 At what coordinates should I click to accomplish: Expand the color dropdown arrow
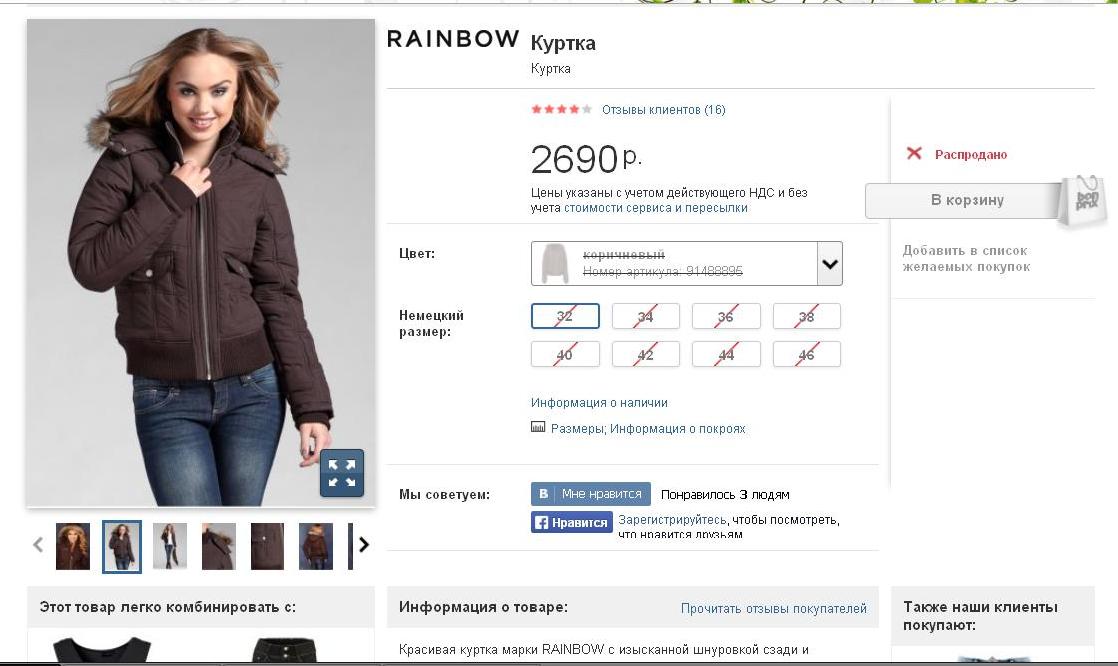click(x=829, y=264)
